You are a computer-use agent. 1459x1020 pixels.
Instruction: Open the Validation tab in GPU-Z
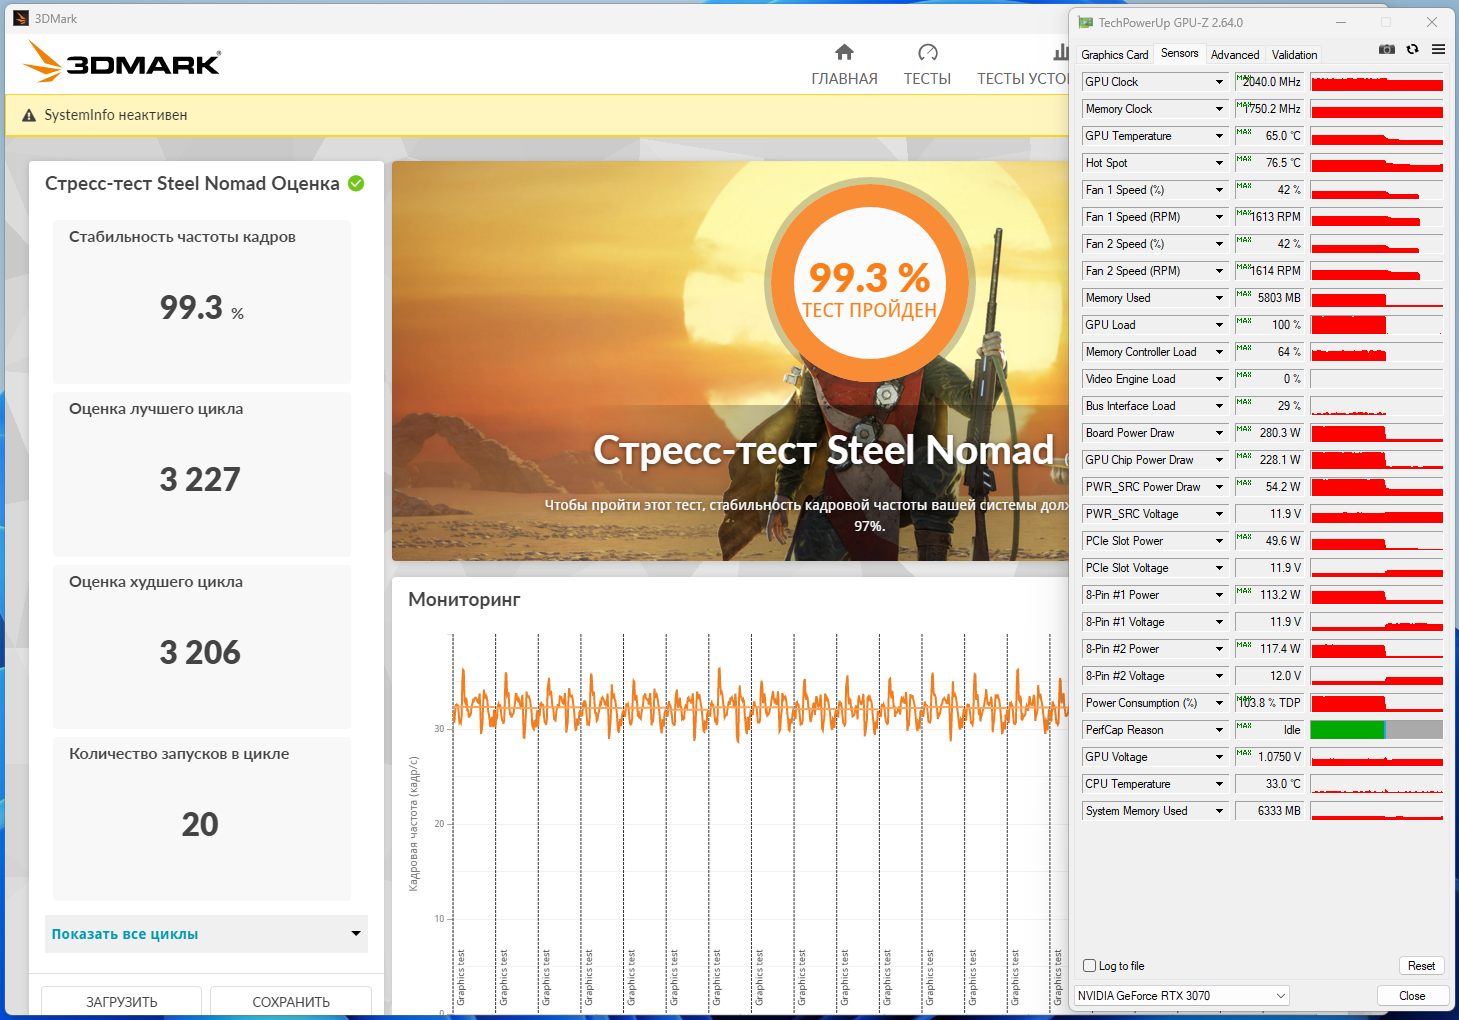click(1294, 55)
